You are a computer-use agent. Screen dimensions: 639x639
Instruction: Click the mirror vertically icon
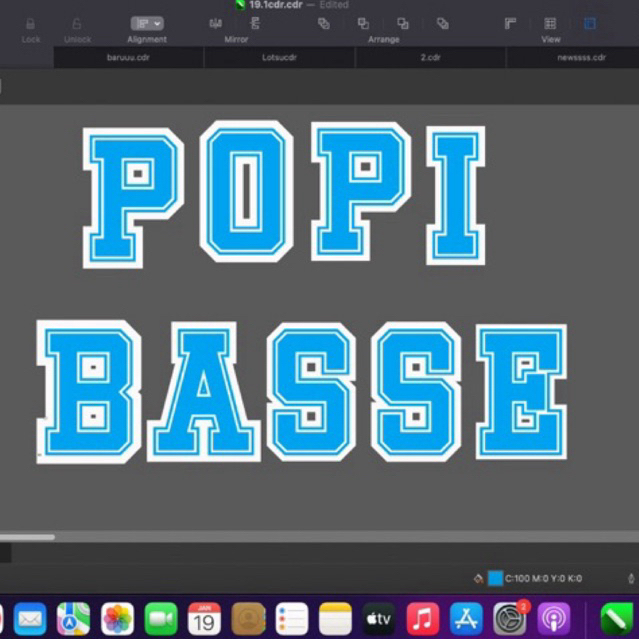point(255,23)
